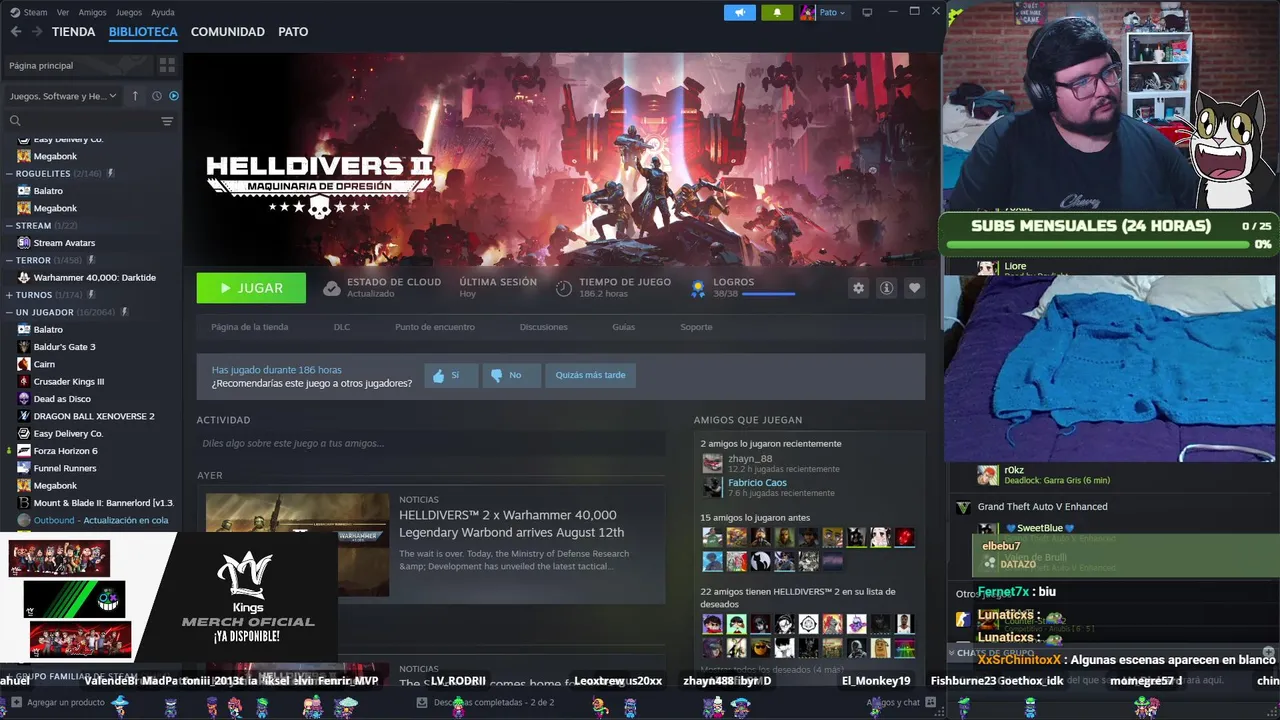Open Baldur's Gate 3 icon in library
The width and height of the screenshot is (1280, 720).
pos(24,347)
